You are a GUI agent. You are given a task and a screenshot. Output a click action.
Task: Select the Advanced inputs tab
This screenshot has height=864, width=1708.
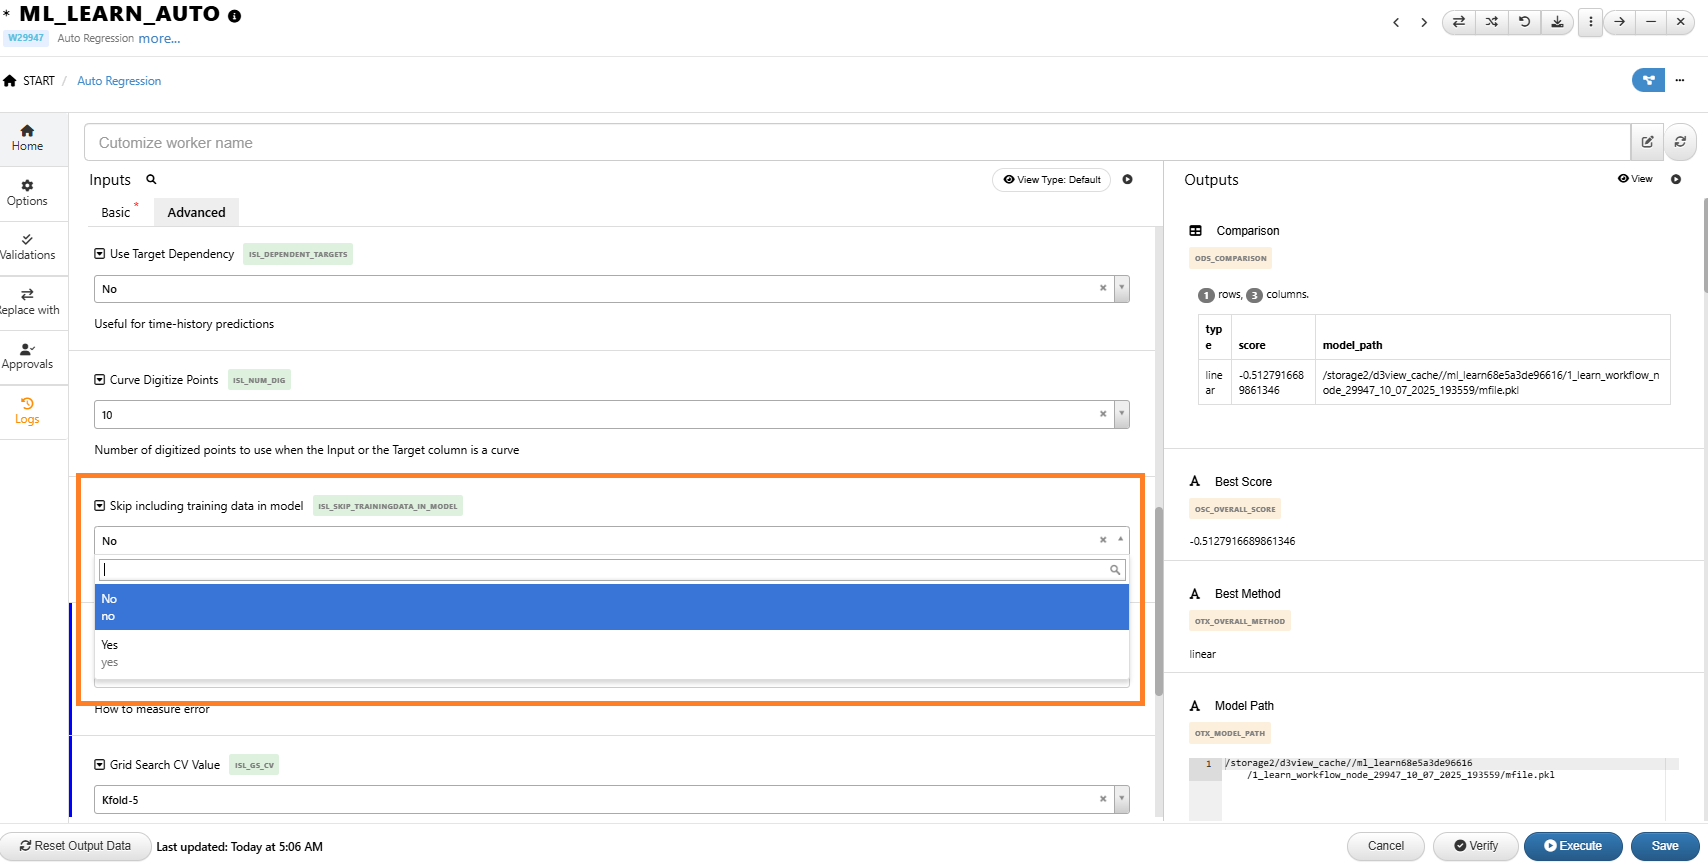click(196, 212)
